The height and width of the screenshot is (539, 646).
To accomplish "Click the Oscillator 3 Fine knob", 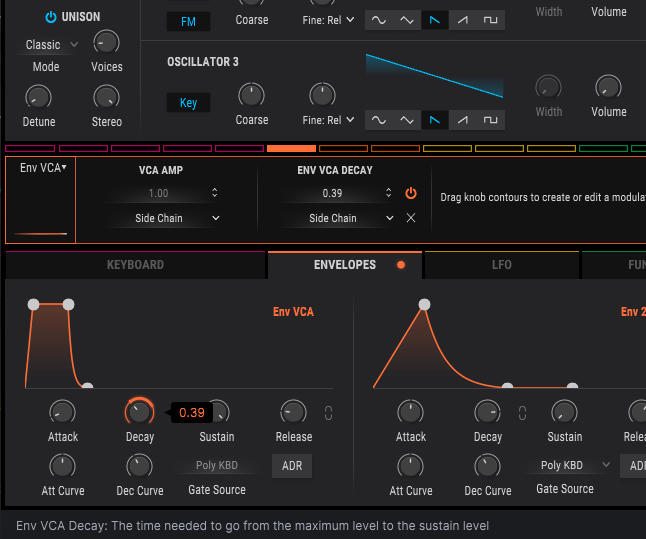I will (x=322, y=95).
